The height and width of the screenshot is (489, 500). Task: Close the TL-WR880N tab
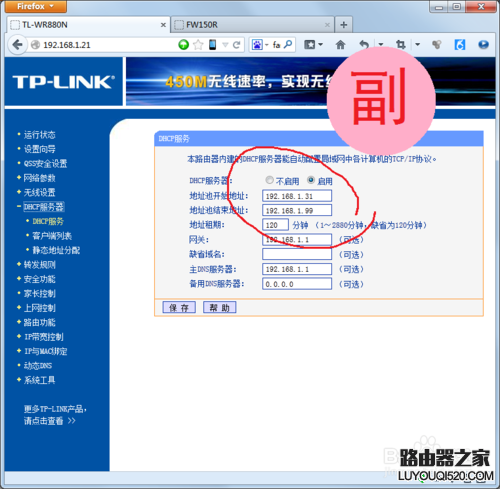click(x=163, y=25)
